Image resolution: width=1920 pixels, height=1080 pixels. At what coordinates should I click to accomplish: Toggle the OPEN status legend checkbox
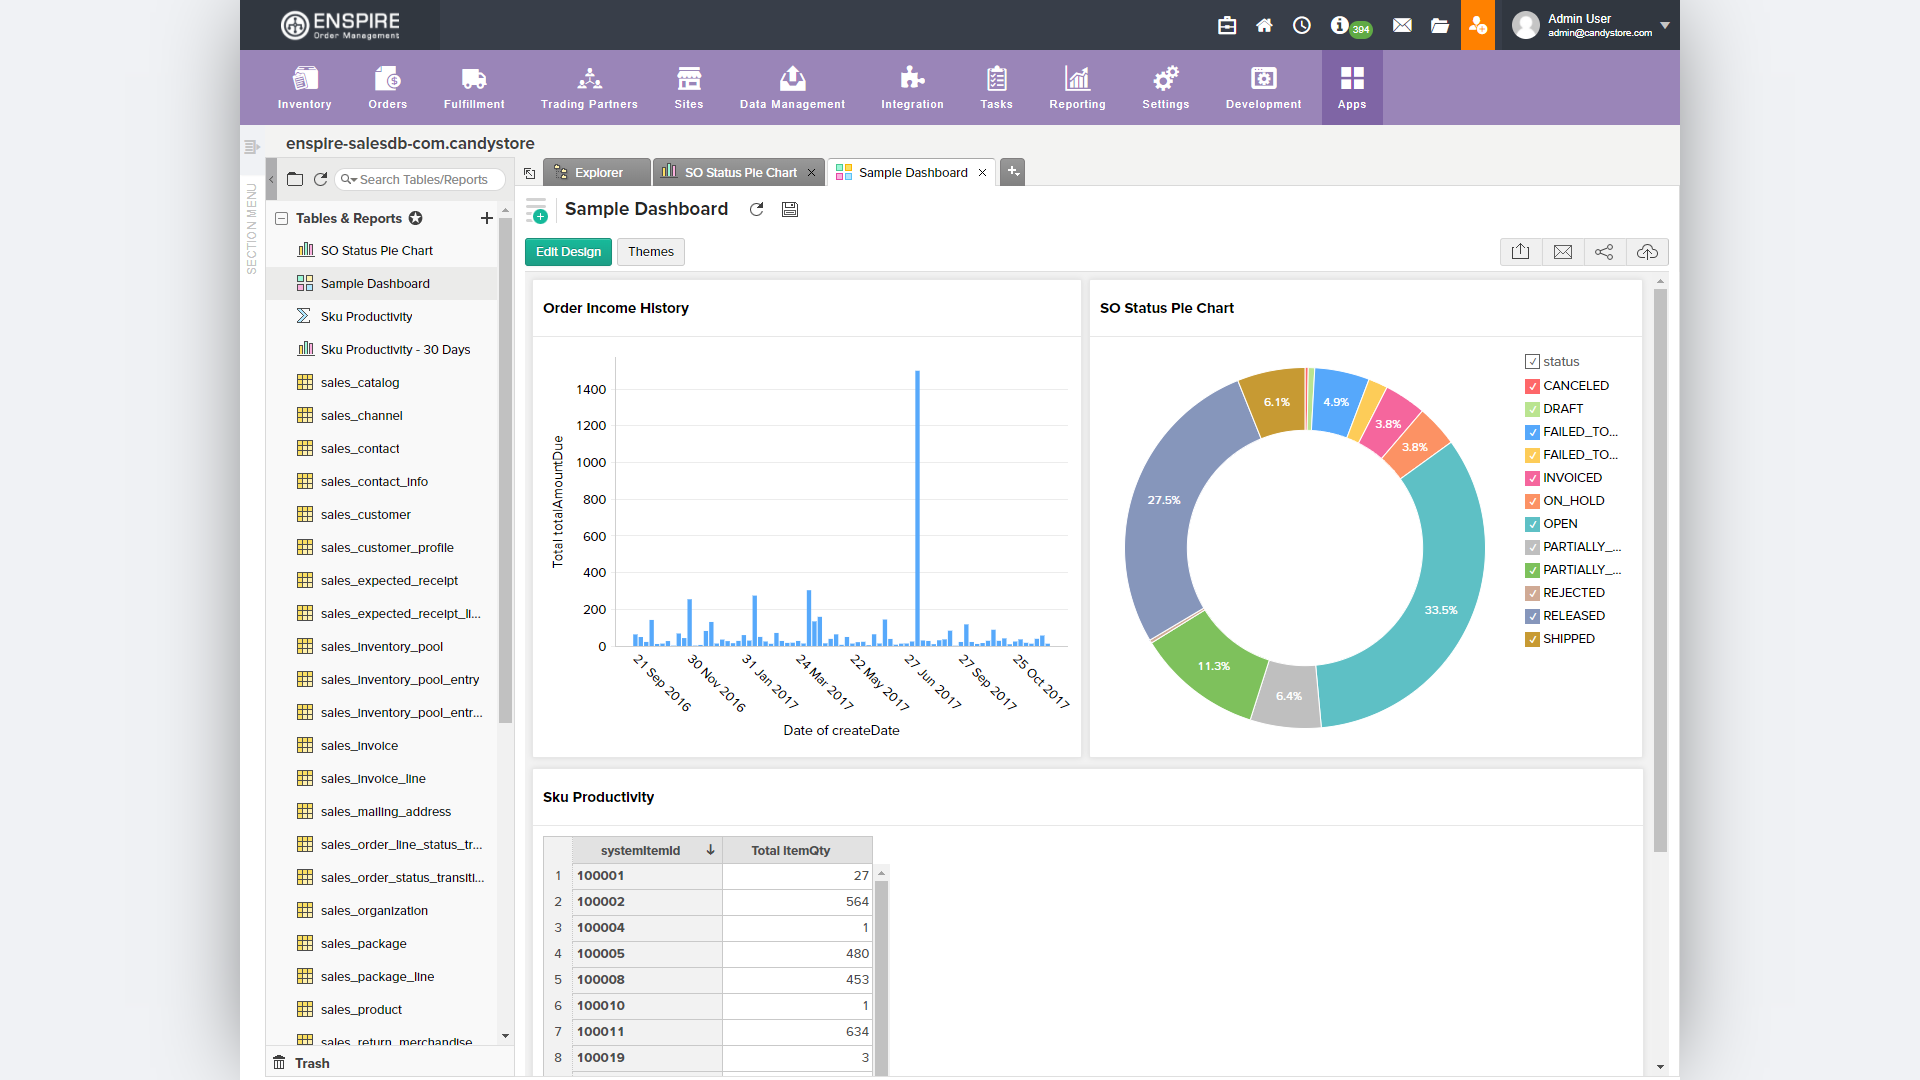pyautogui.click(x=1532, y=524)
